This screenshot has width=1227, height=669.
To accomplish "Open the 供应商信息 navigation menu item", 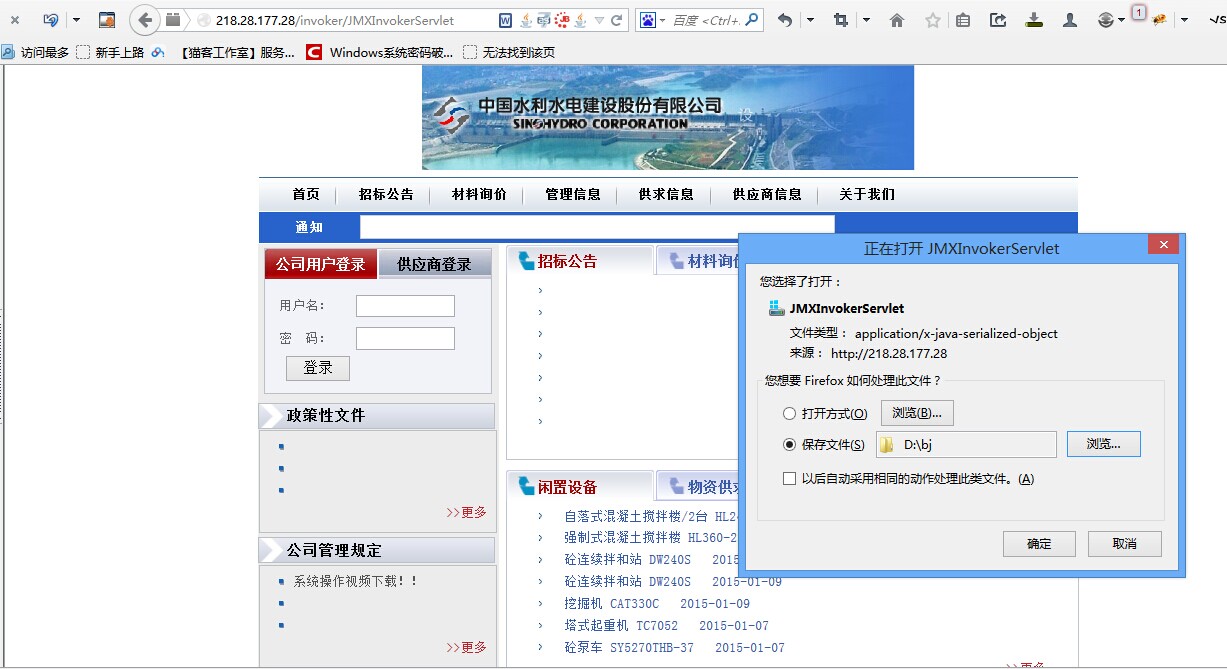I will coord(767,194).
